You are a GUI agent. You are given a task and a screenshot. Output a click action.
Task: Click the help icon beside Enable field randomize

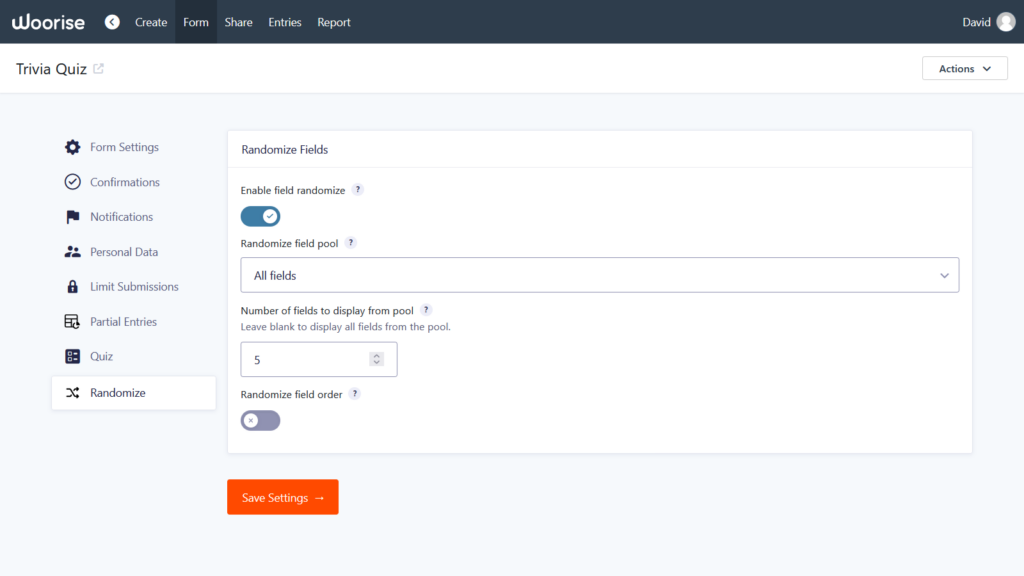[x=358, y=190]
